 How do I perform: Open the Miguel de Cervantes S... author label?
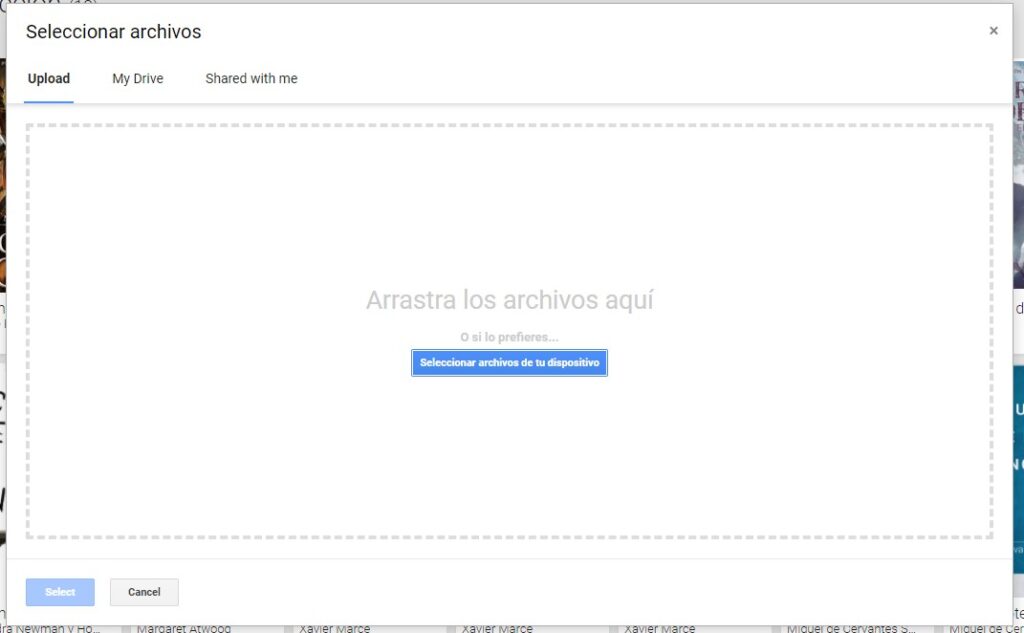coord(851,628)
